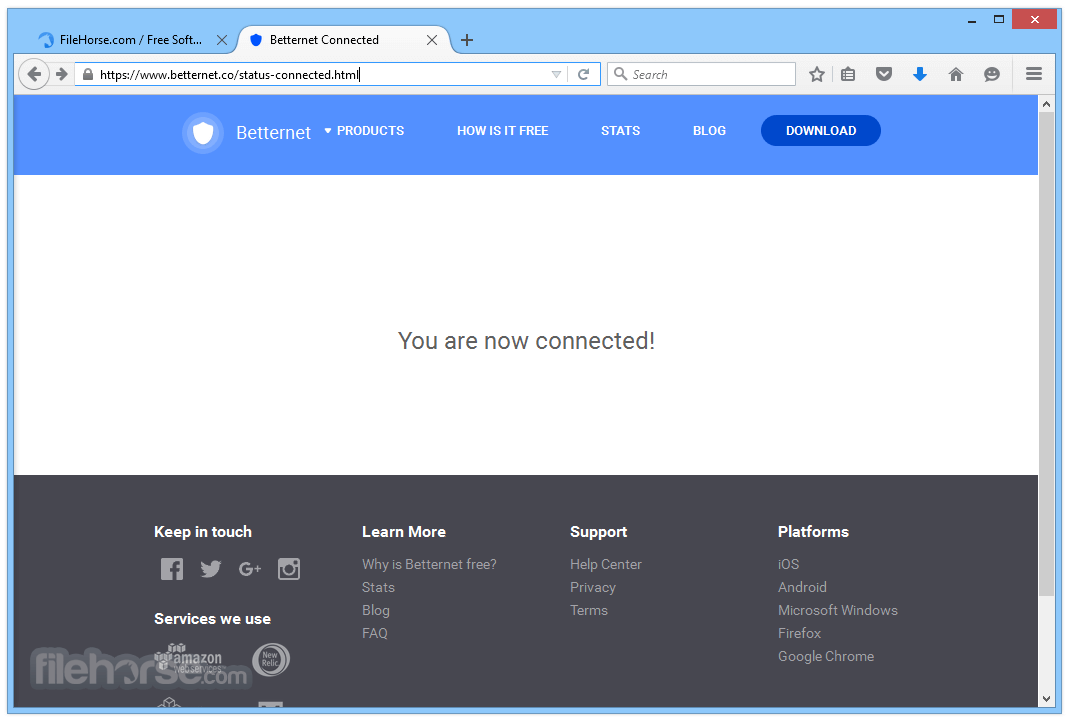Viewport: 1069px width, 720px height.
Task: Save page to Pocket icon
Action: [884, 74]
